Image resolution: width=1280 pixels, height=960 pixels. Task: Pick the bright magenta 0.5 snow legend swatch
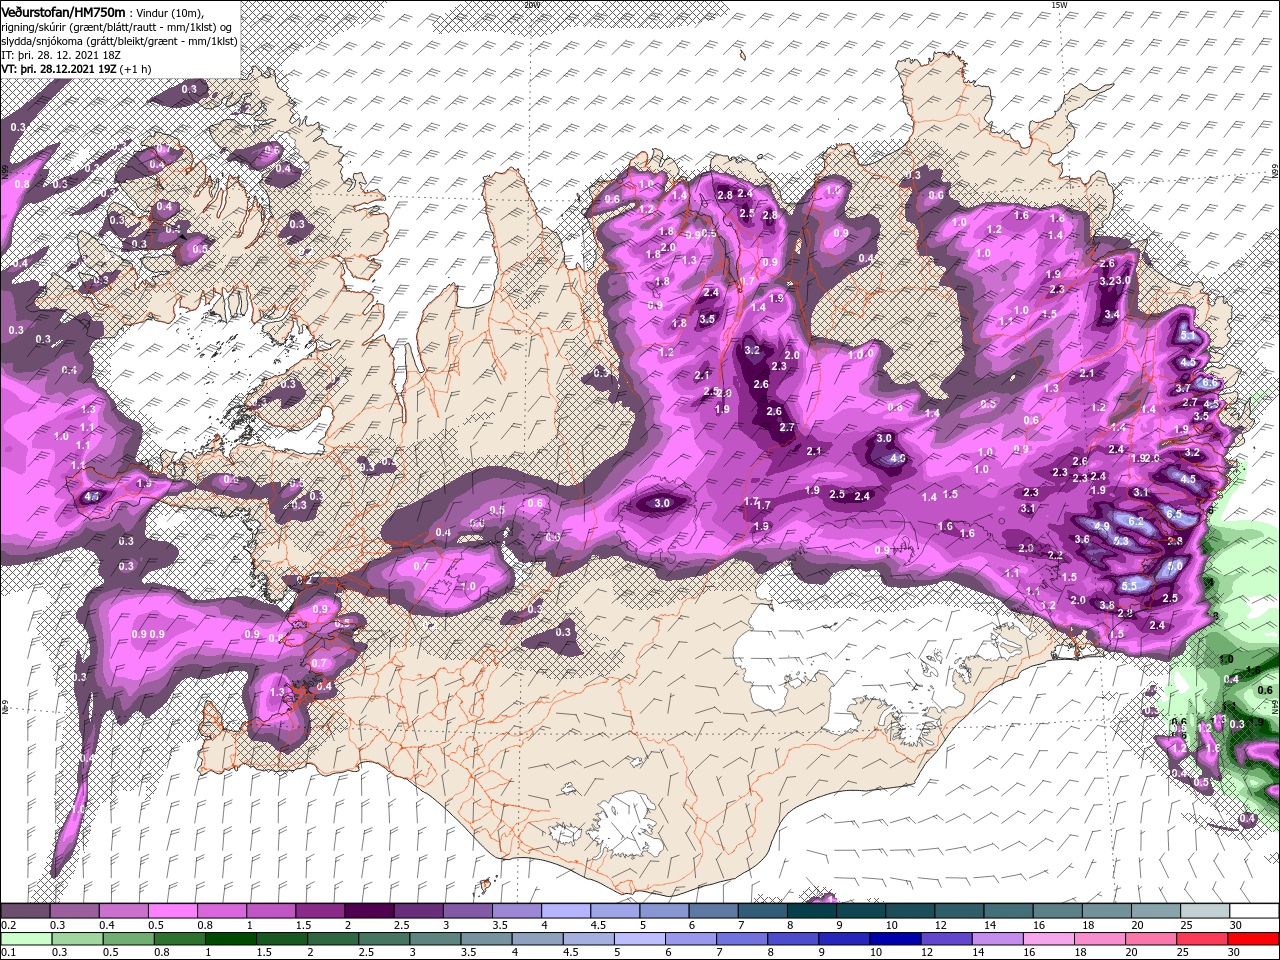pos(172,911)
